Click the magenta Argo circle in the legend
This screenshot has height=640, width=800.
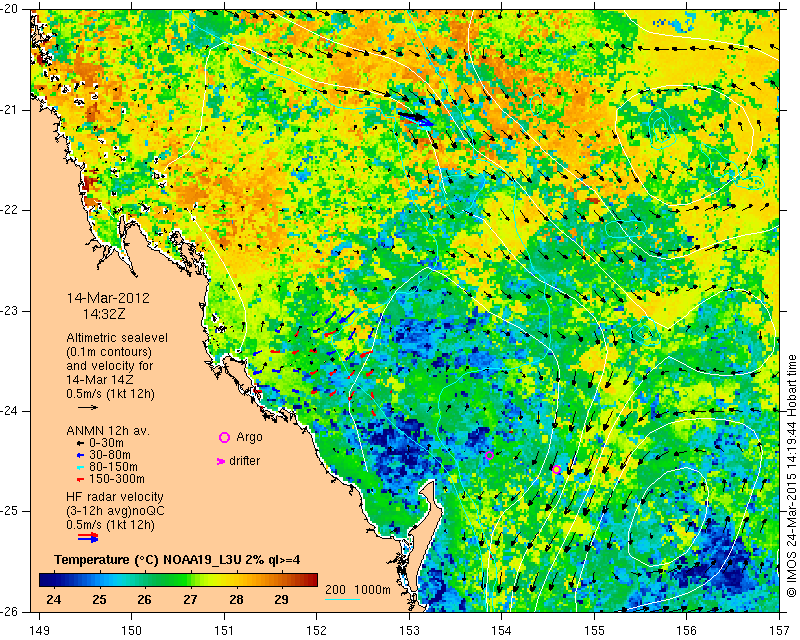coord(224,437)
